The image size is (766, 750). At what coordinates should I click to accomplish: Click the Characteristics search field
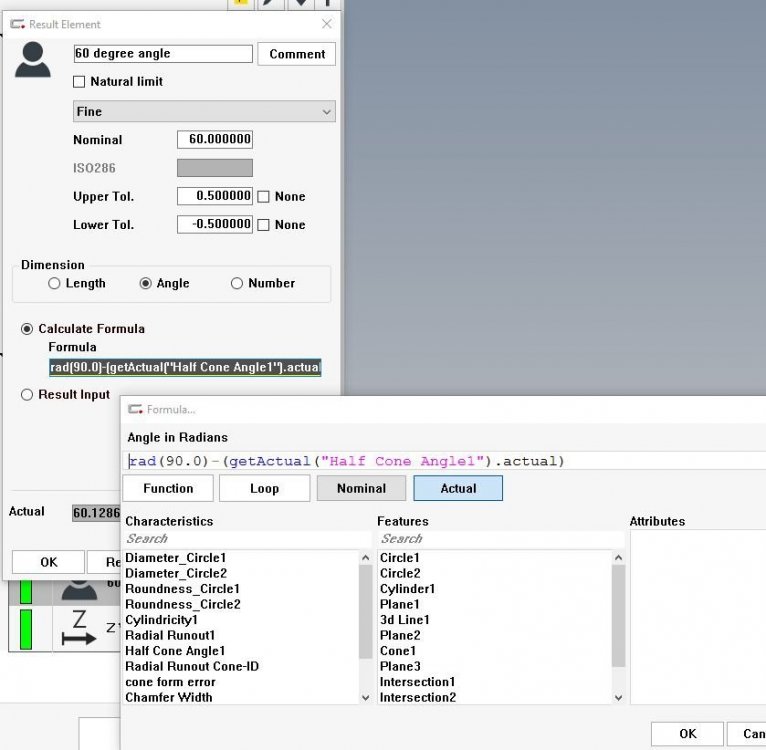246,539
